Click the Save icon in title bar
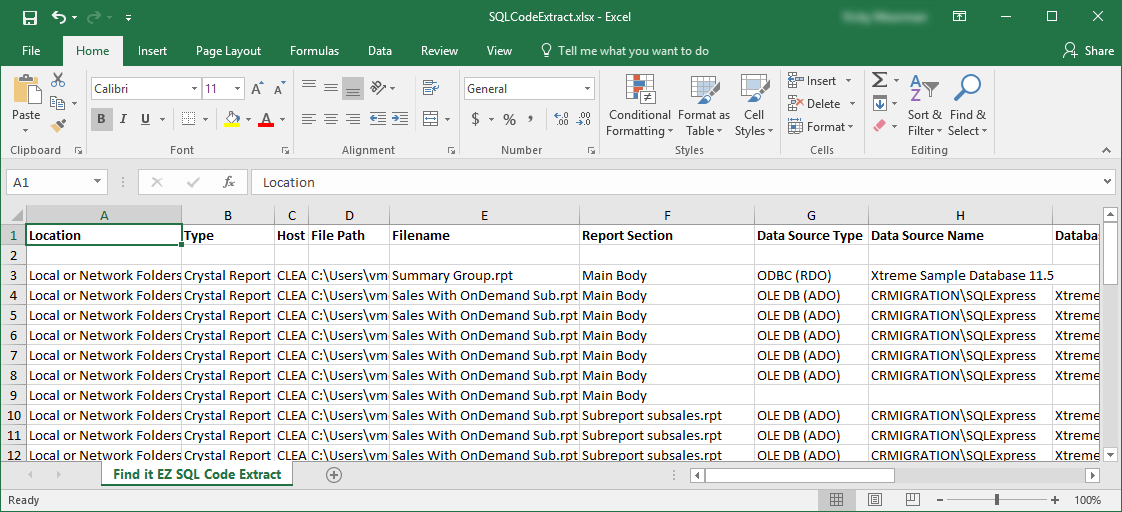 pyautogui.click(x=29, y=16)
